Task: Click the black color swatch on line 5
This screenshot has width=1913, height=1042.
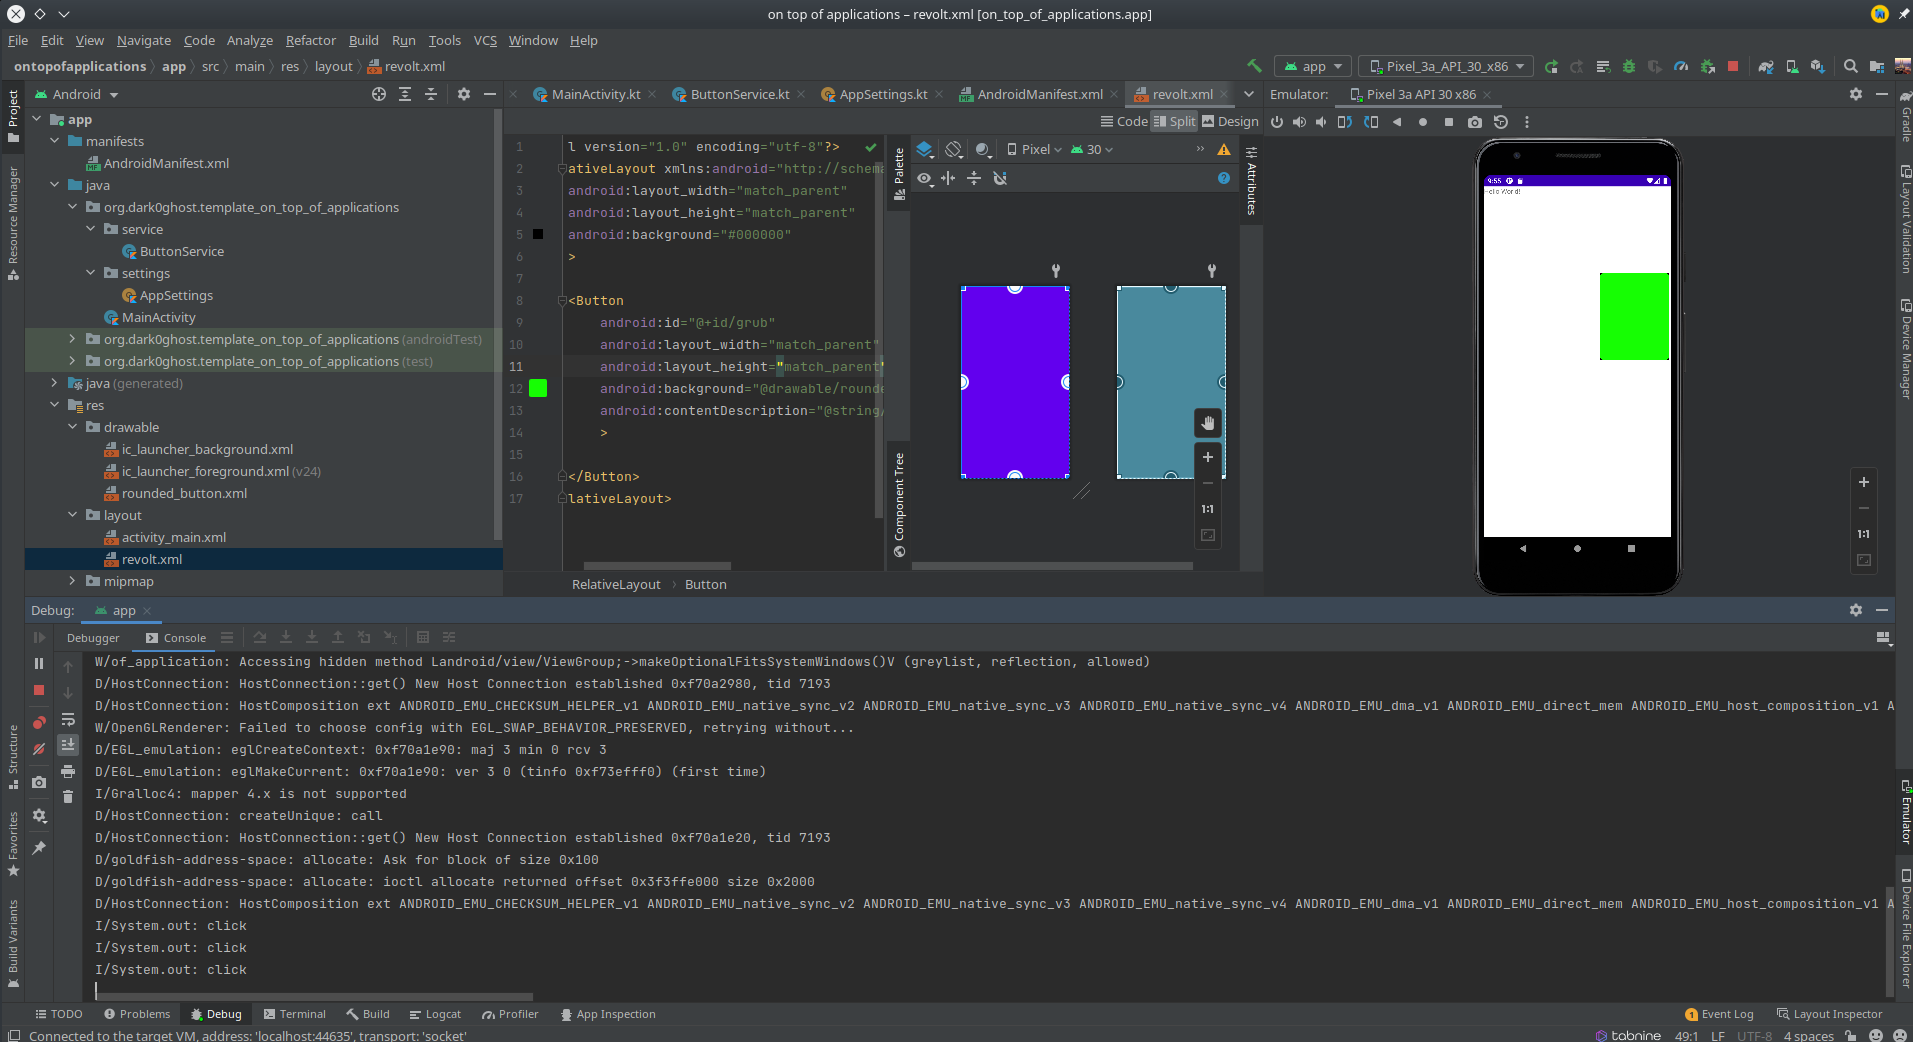Action: coord(538,234)
